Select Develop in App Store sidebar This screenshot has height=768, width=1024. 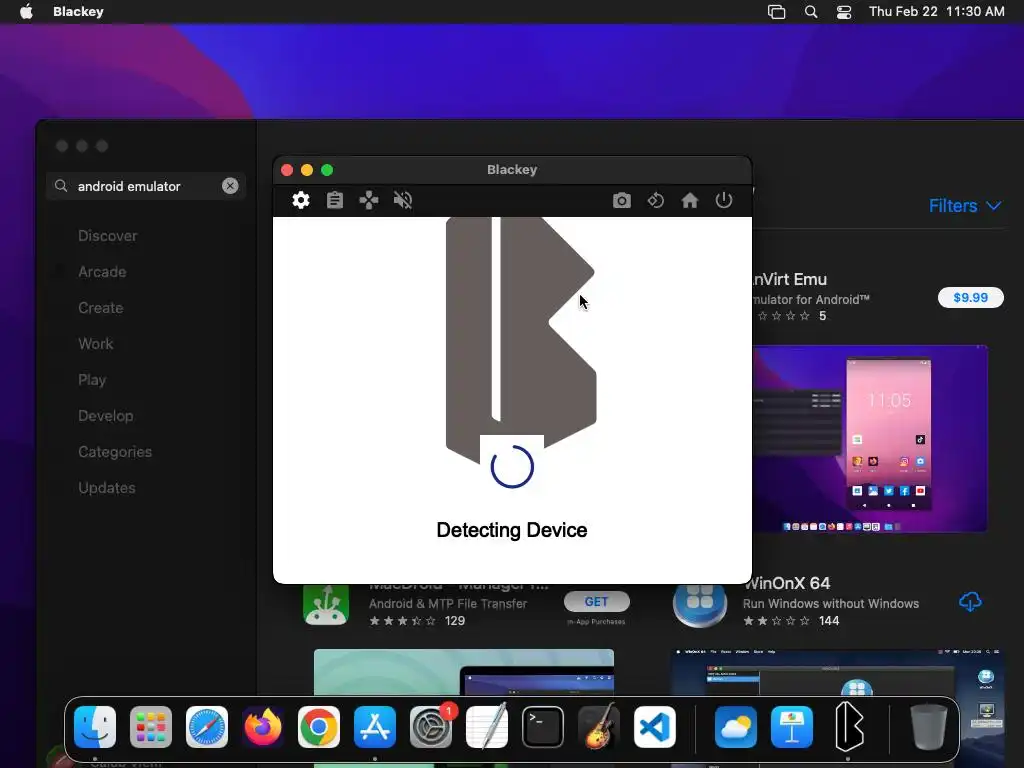(105, 415)
